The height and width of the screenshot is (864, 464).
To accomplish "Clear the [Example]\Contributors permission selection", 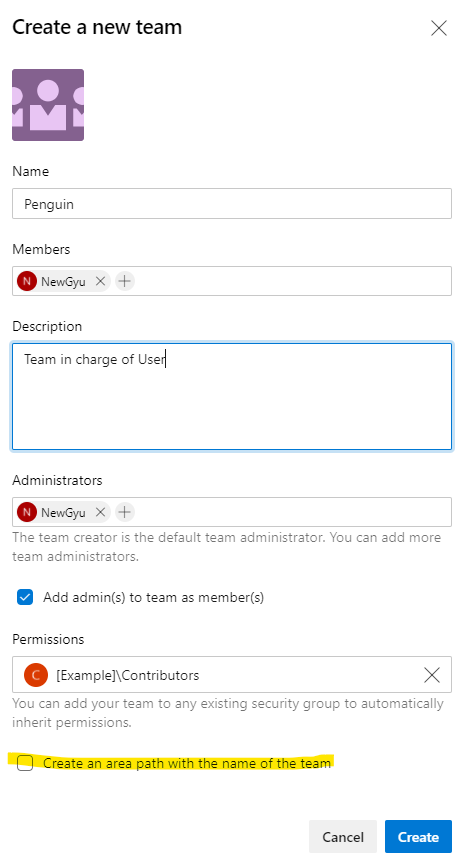I will [432, 674].
